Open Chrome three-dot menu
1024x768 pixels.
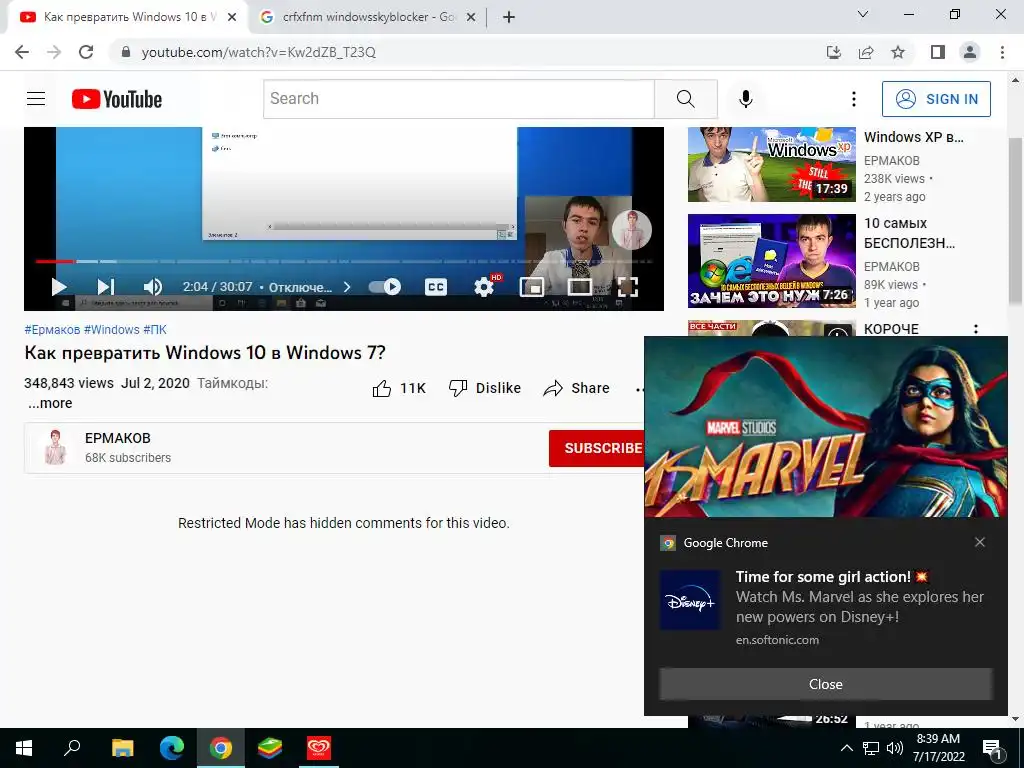(1002, 52)
